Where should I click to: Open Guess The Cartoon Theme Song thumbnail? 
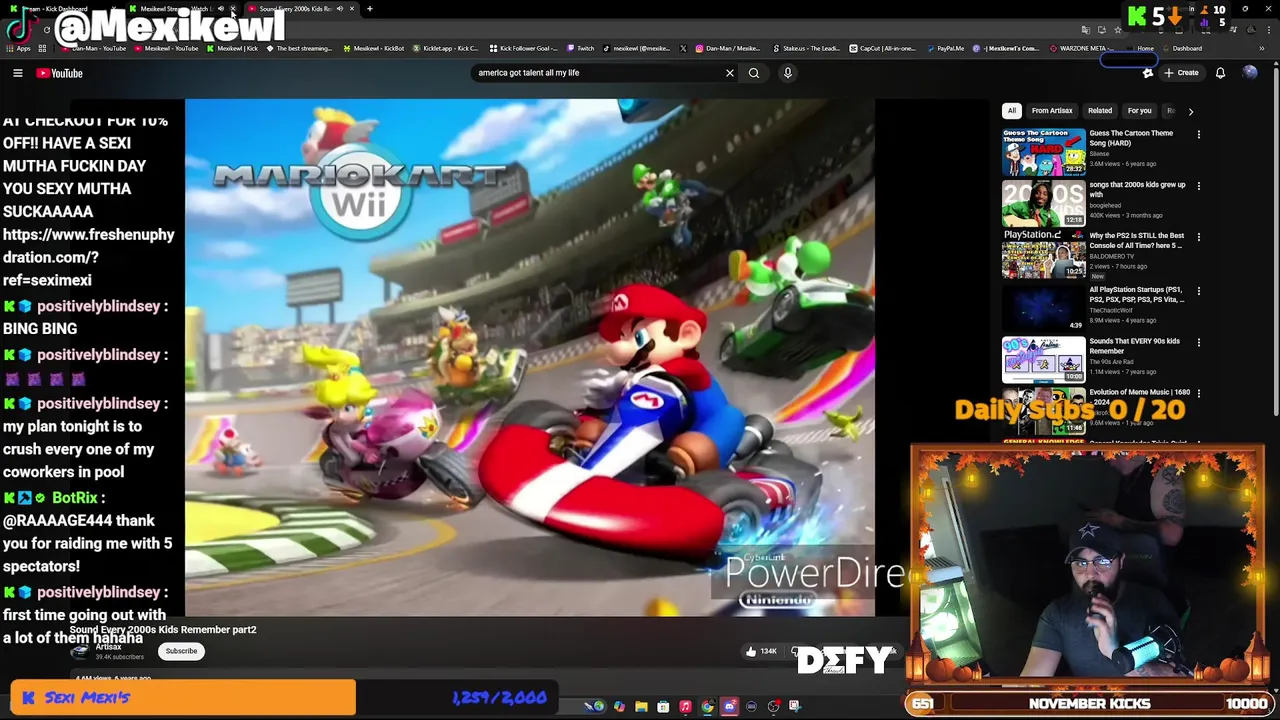[1044, 152]
